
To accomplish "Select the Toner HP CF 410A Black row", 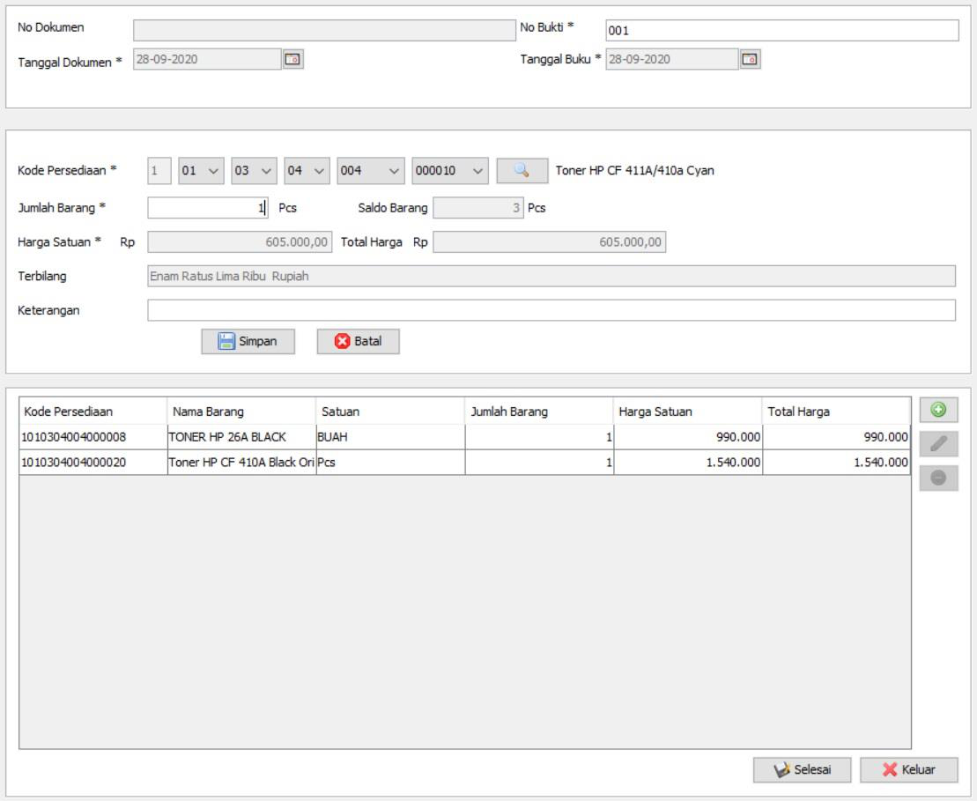I will click(x=464, y=462).
